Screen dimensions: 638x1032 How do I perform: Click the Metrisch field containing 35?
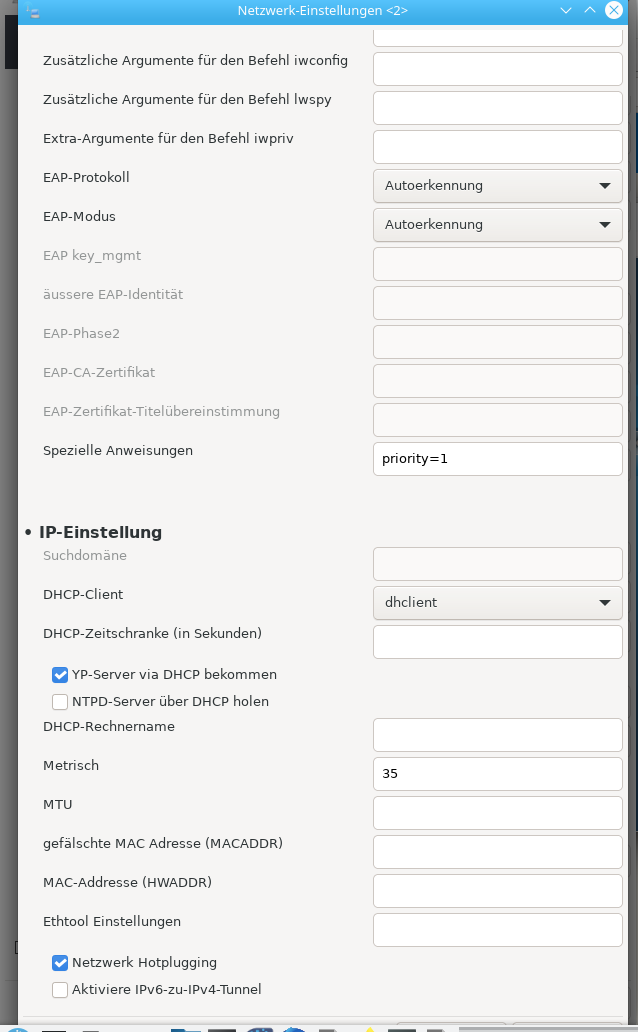pos(498,773)
